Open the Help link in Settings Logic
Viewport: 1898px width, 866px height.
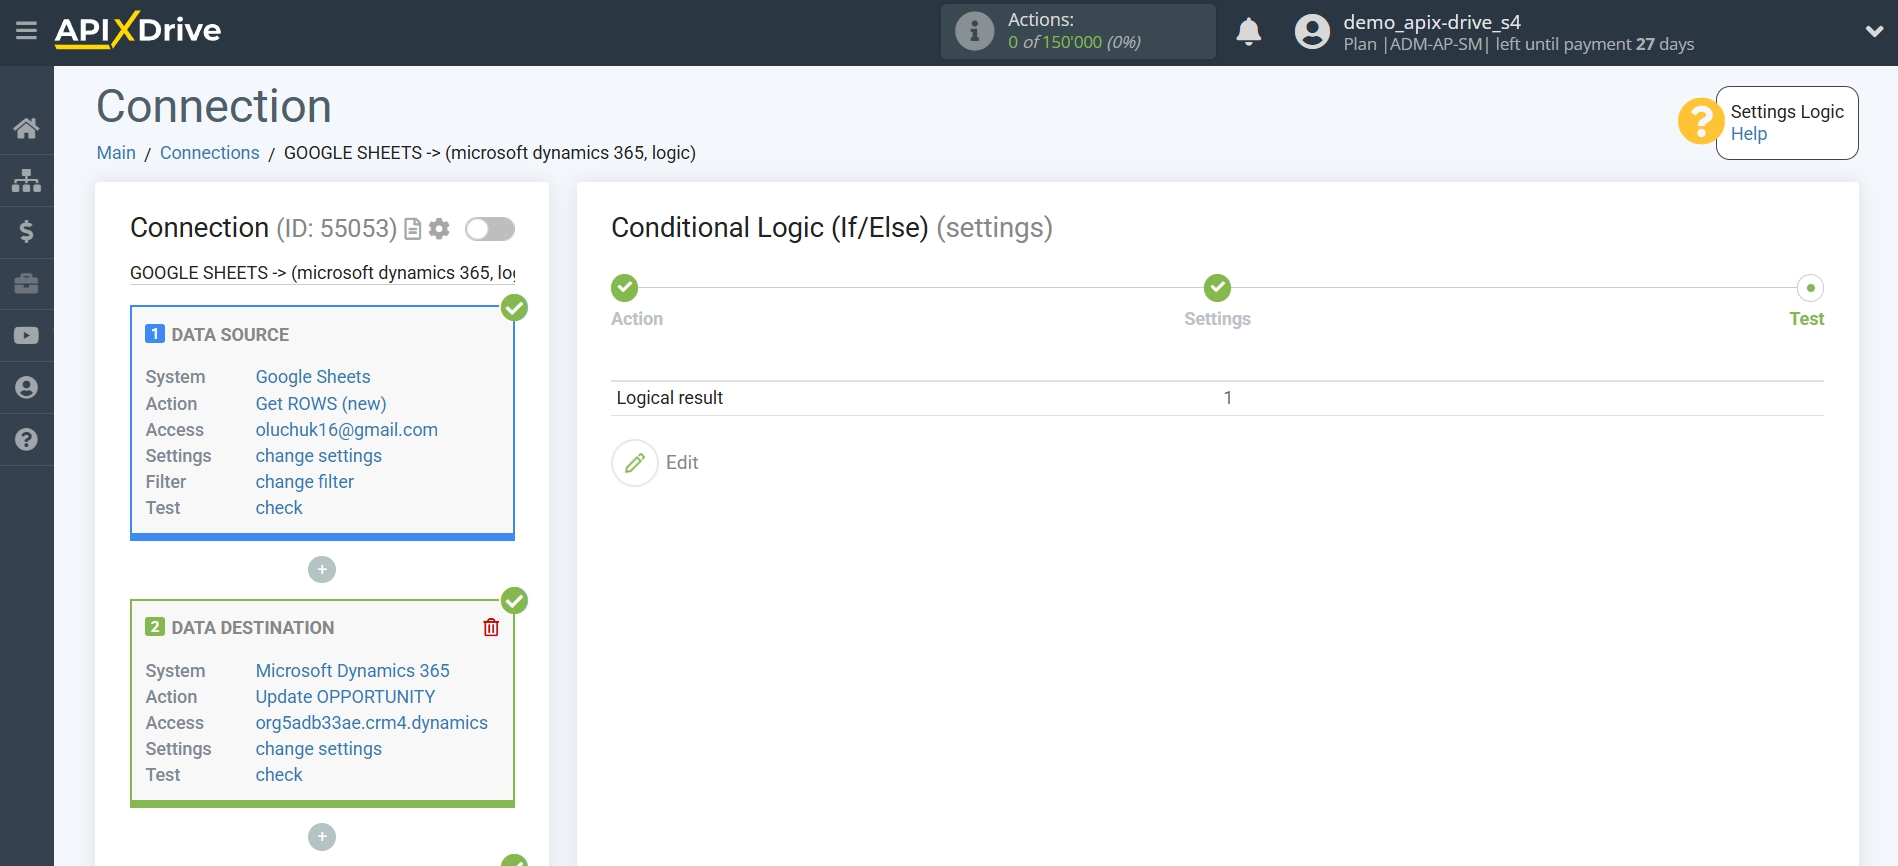[1748, 134]
